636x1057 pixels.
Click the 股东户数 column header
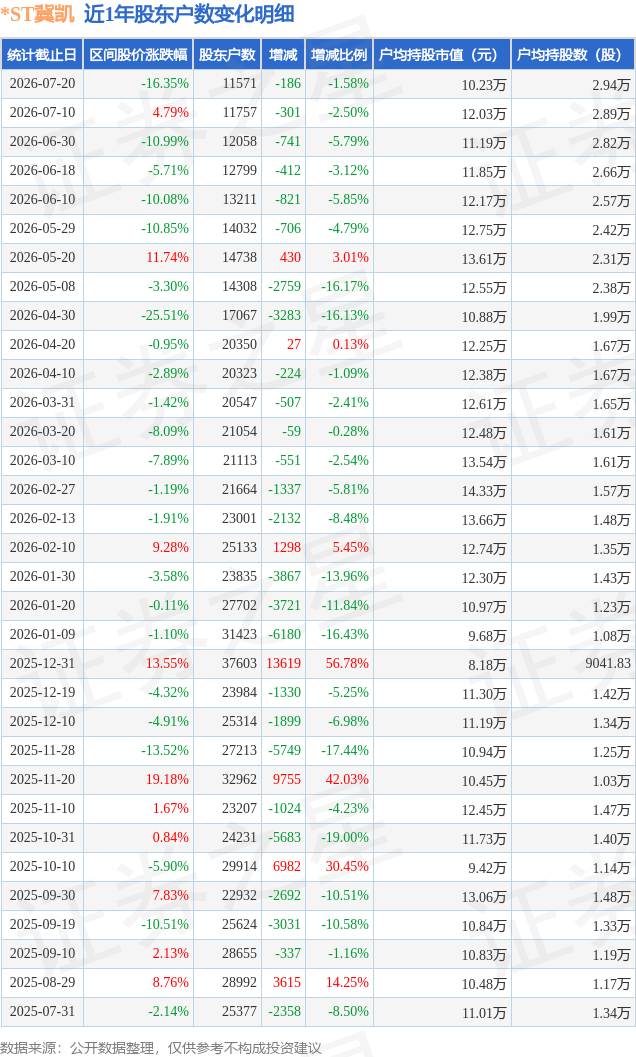(227, 55)
